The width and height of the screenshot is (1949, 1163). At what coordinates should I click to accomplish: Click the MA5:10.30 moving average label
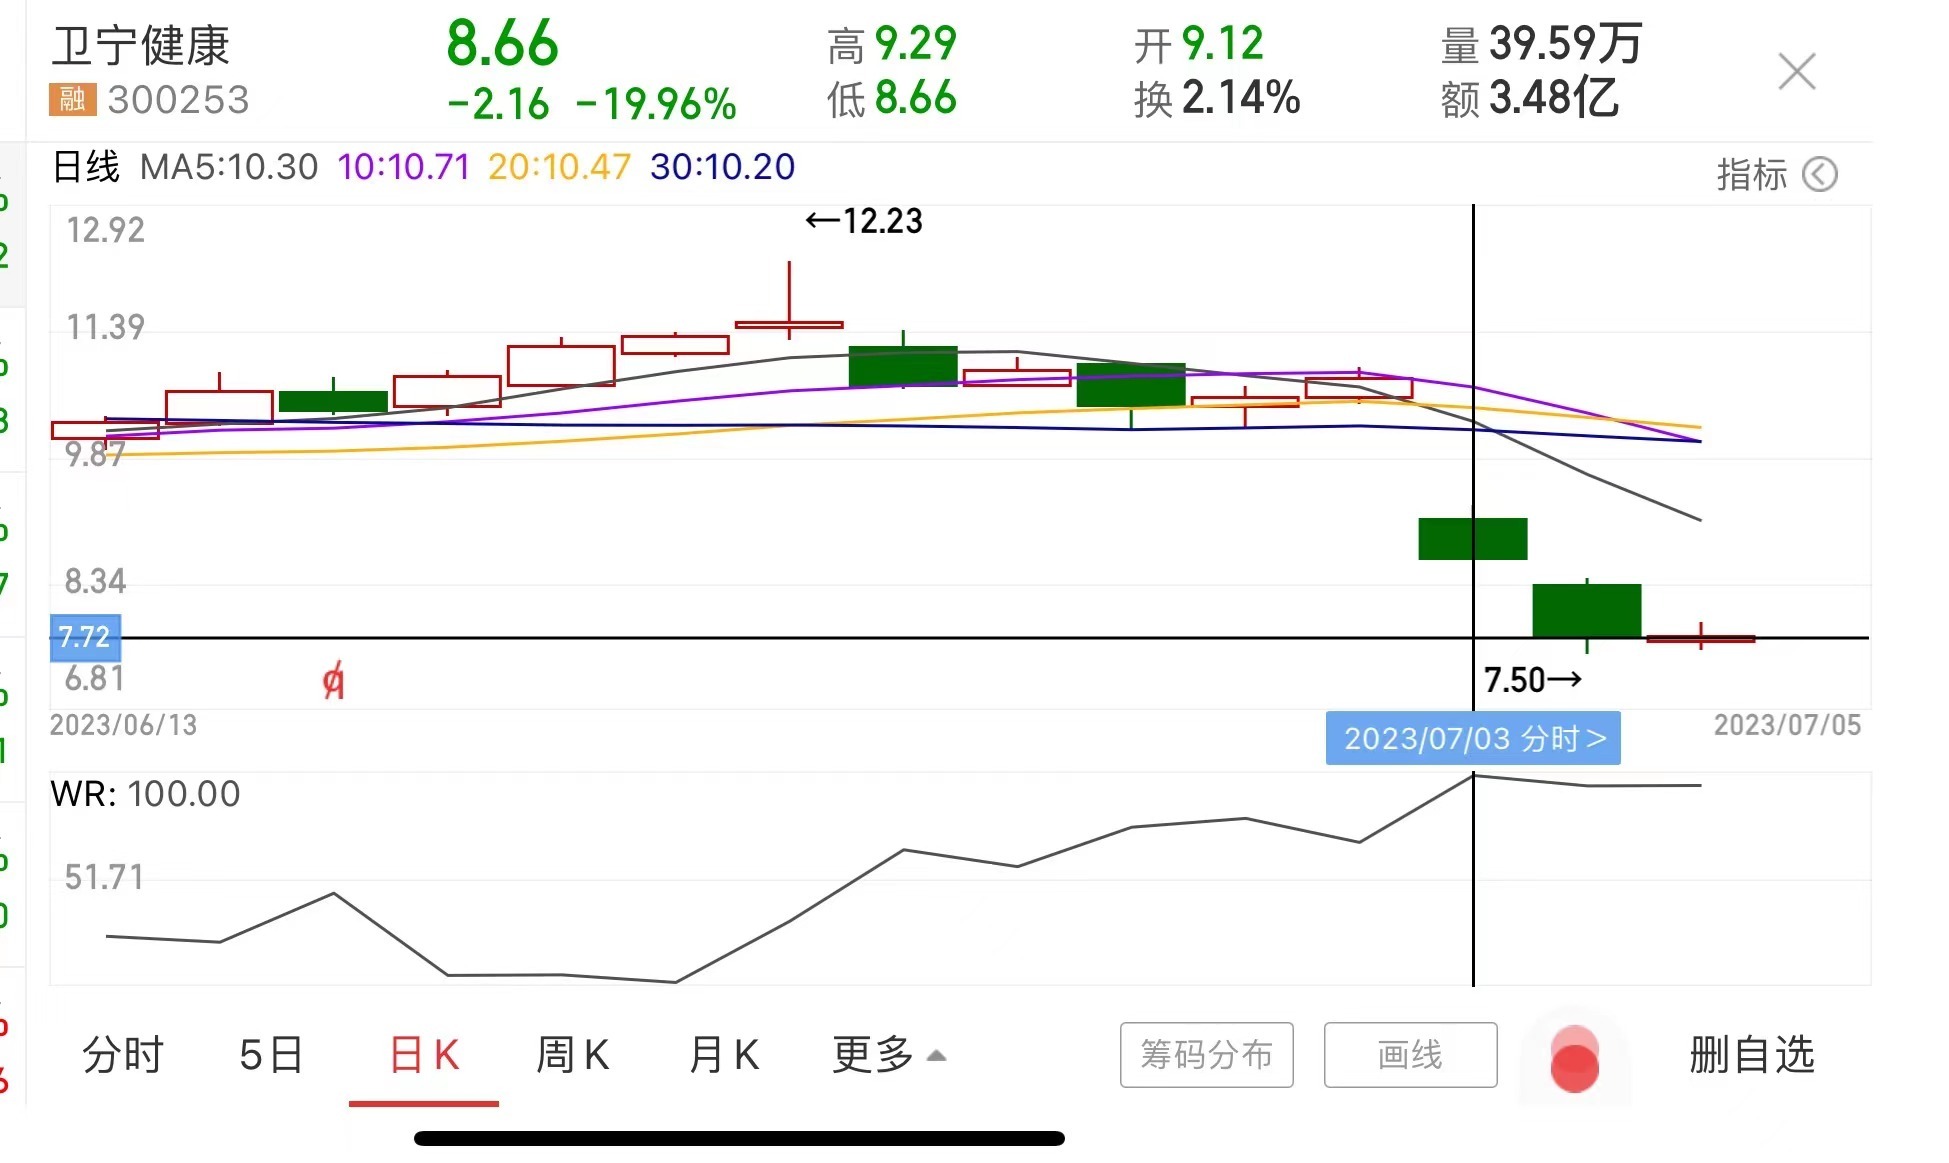(229, 167)
